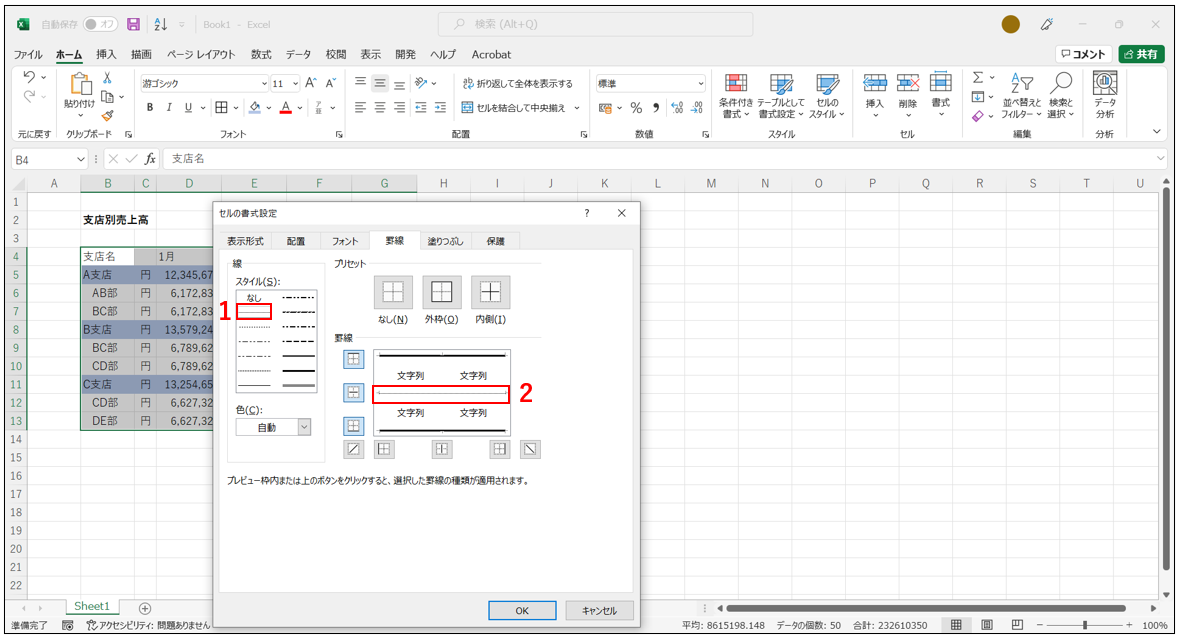
Task: Click the diagonal-up border button in dialog
Action: click(x=354, y=449)
